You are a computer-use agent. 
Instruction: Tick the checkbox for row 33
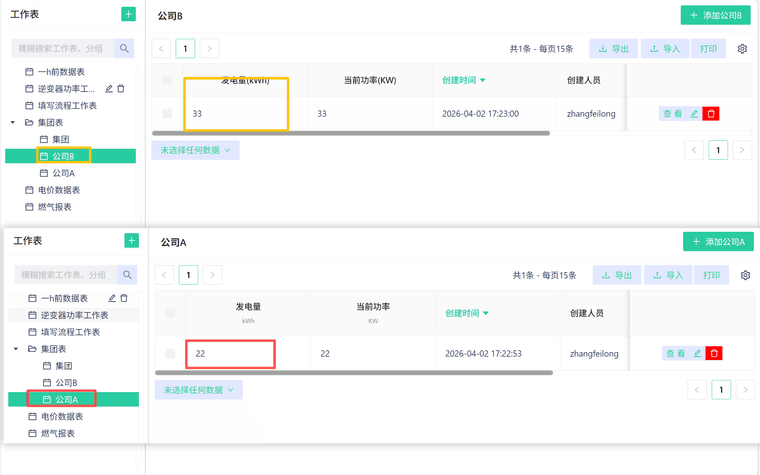coord(167,114)
